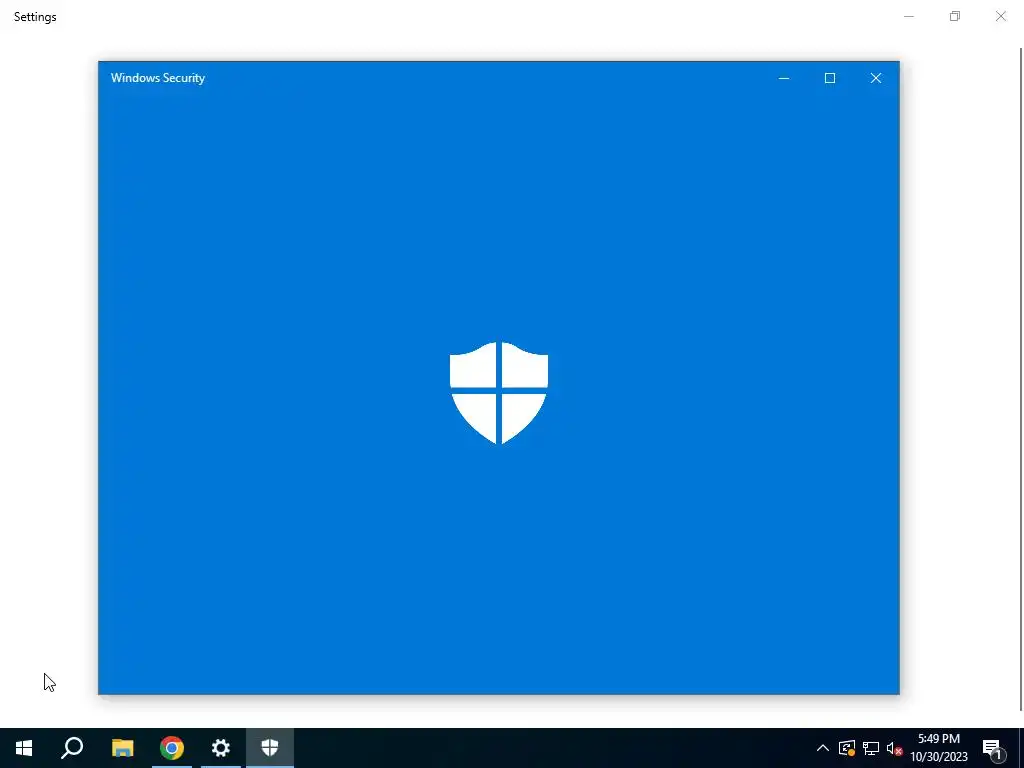
Task: Minimize the Windows Security window
Action: pyautogui.click(x=784, y=78)
